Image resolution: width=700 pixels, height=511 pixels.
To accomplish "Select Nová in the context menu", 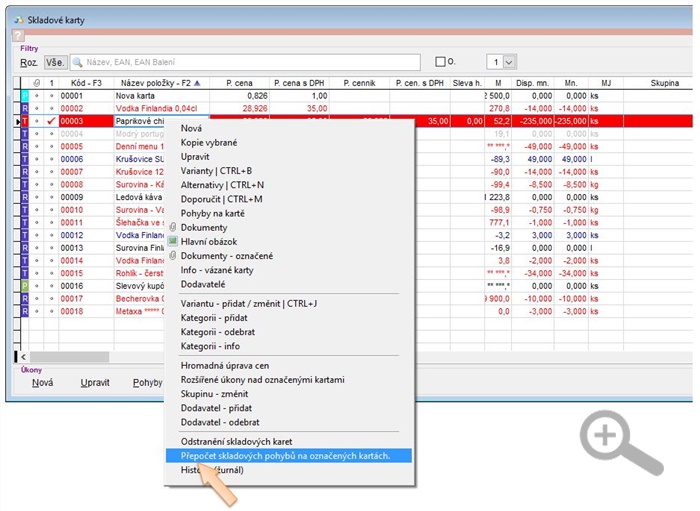I will [191, 129].
